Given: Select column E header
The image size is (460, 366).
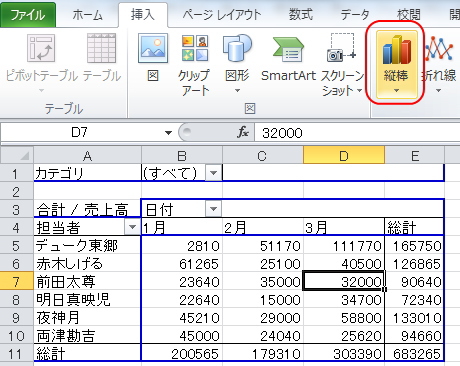Looking at the screenshot, I should click(x=415, y=156).
